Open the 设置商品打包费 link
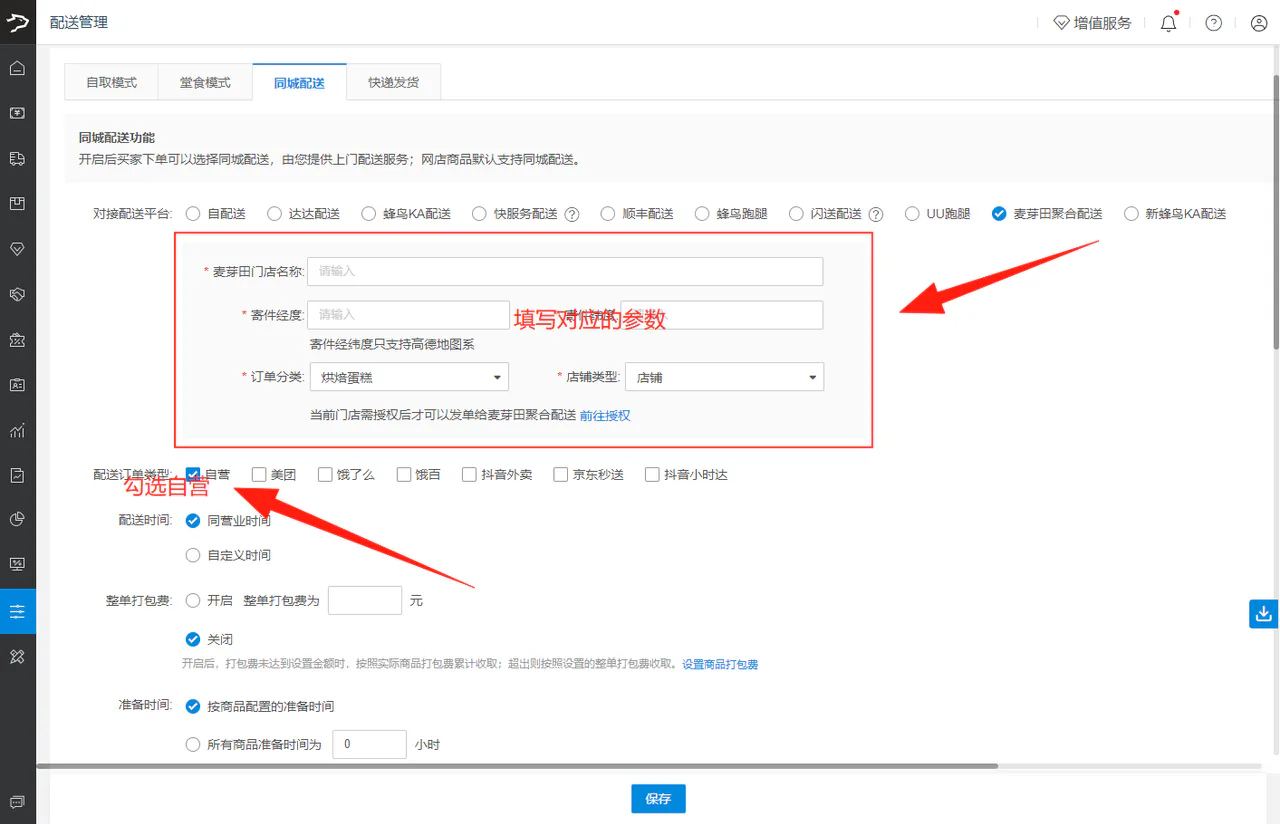 pos(720,664)
